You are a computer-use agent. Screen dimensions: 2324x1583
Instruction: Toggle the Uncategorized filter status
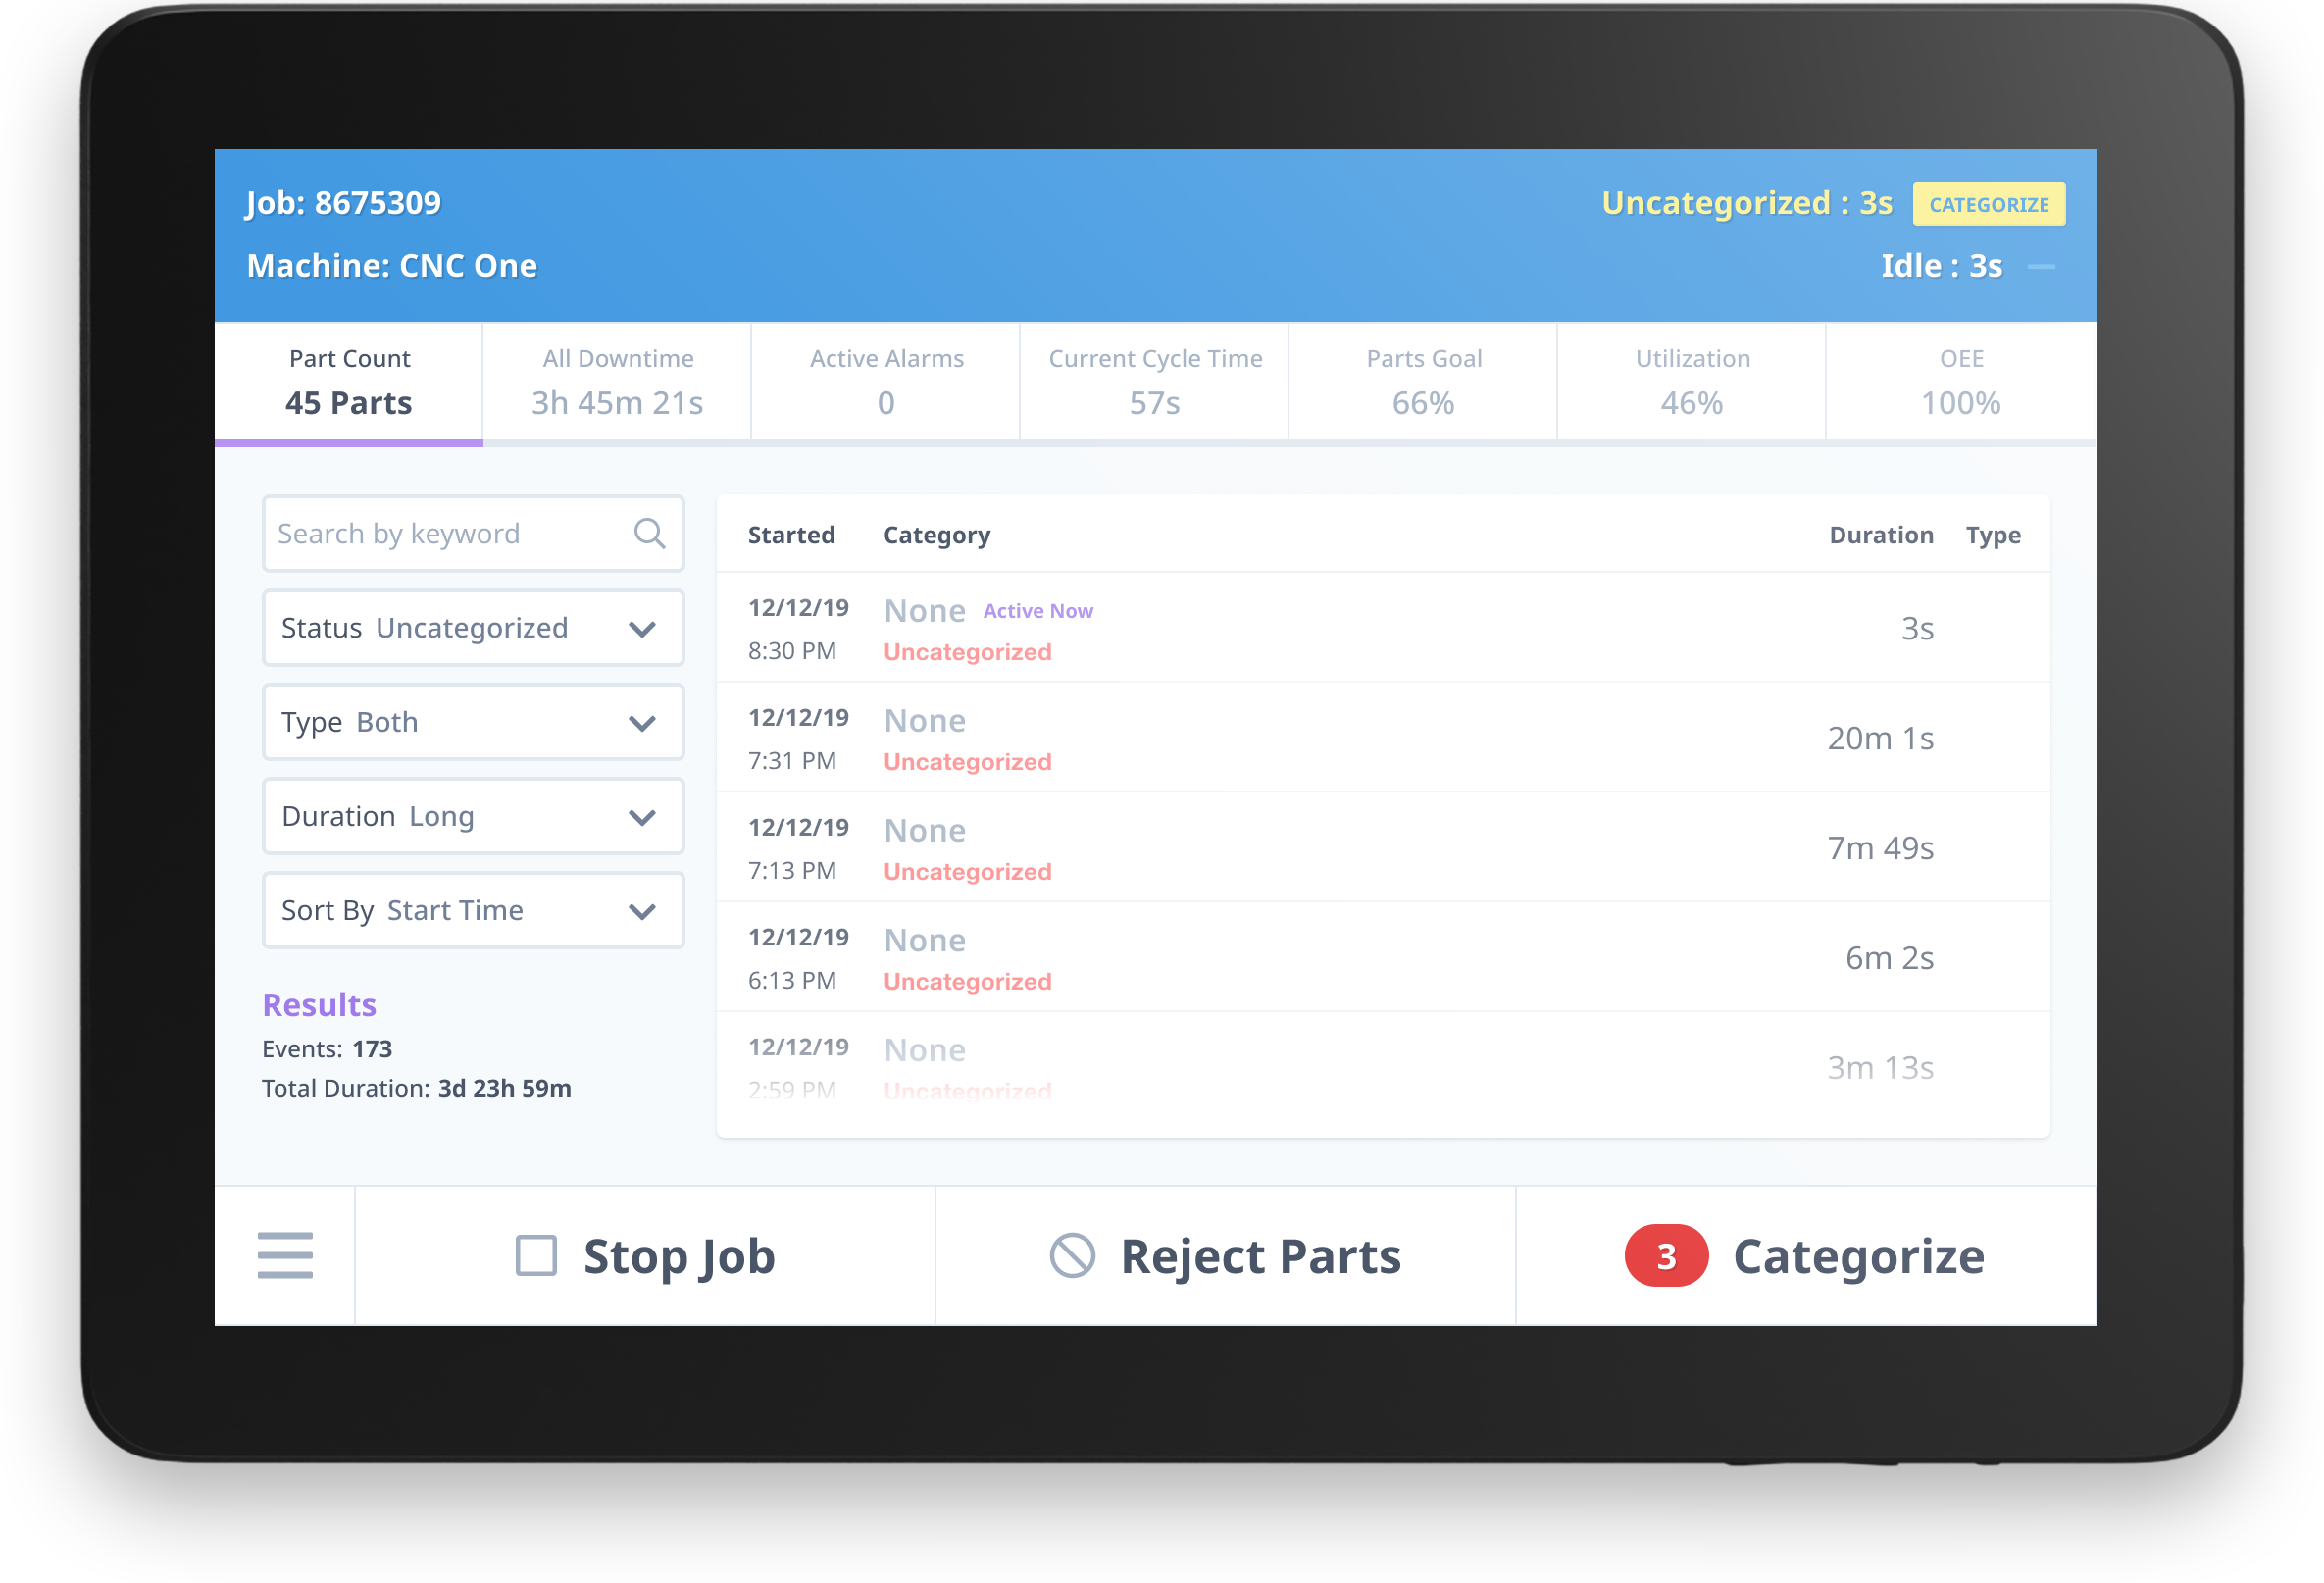pos(470,626)
